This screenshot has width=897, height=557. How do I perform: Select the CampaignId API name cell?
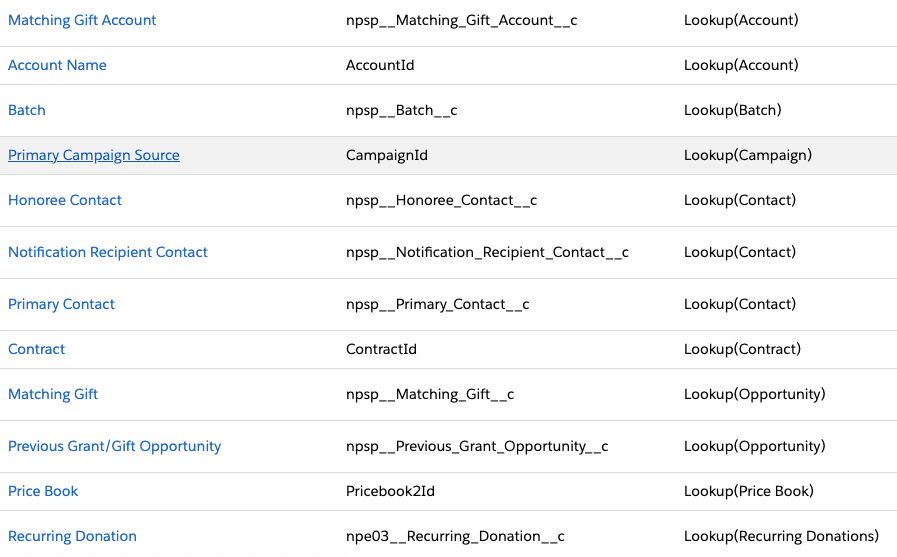click(x=387, y=156)
